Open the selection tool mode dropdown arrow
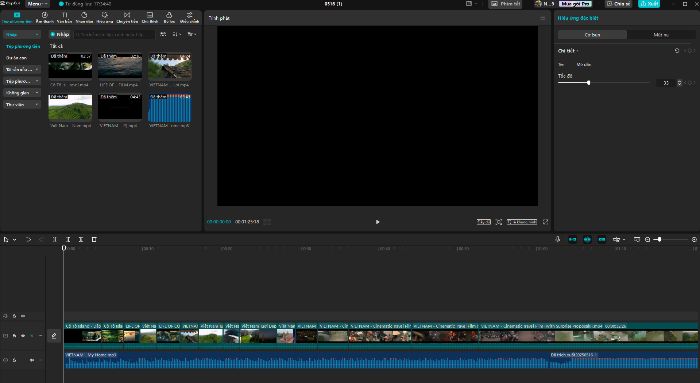700x383 pixels. pyautogui.click(x=15, y=240)
